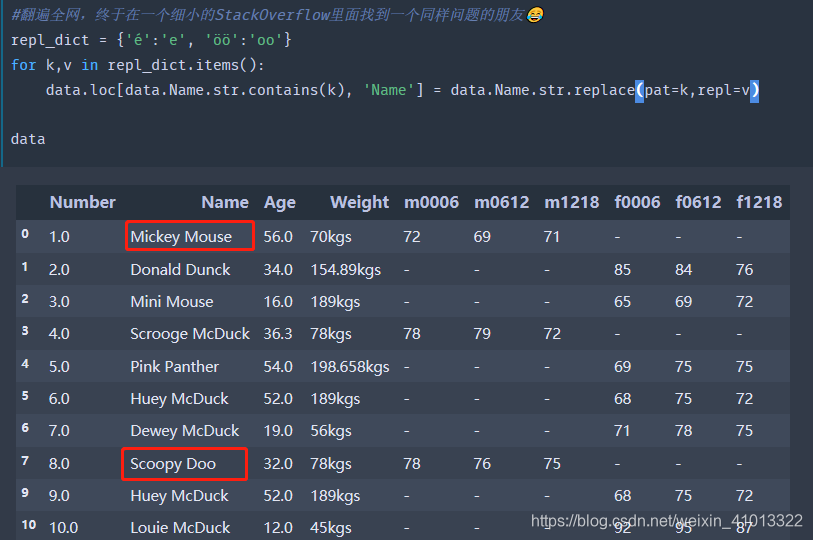Click the age value '16.0'
This screenshot has height=540, width=813.
[278, 302]
